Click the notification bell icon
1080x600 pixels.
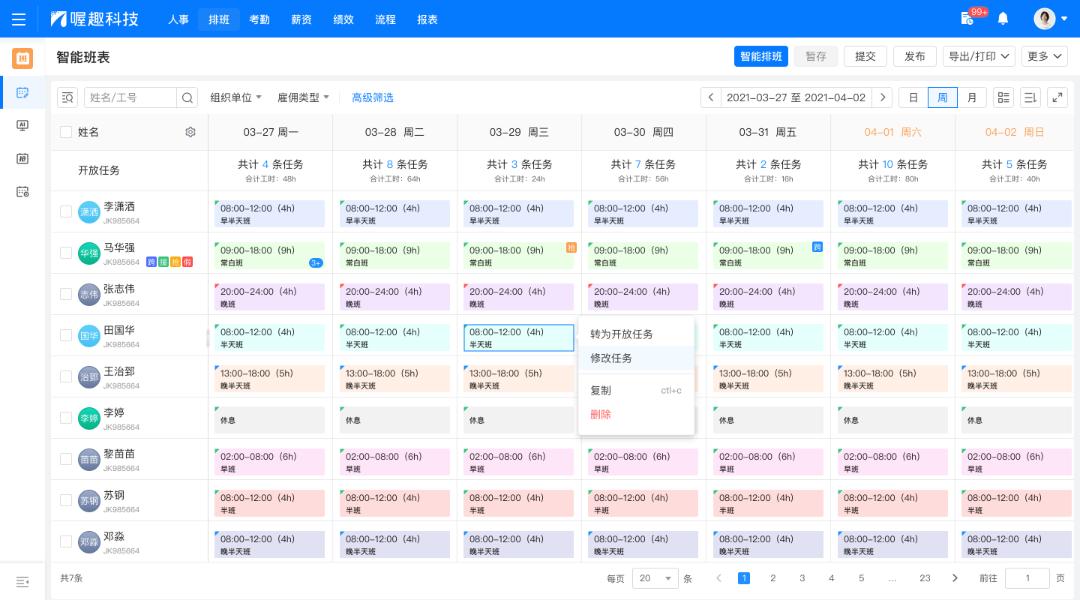1003,19
